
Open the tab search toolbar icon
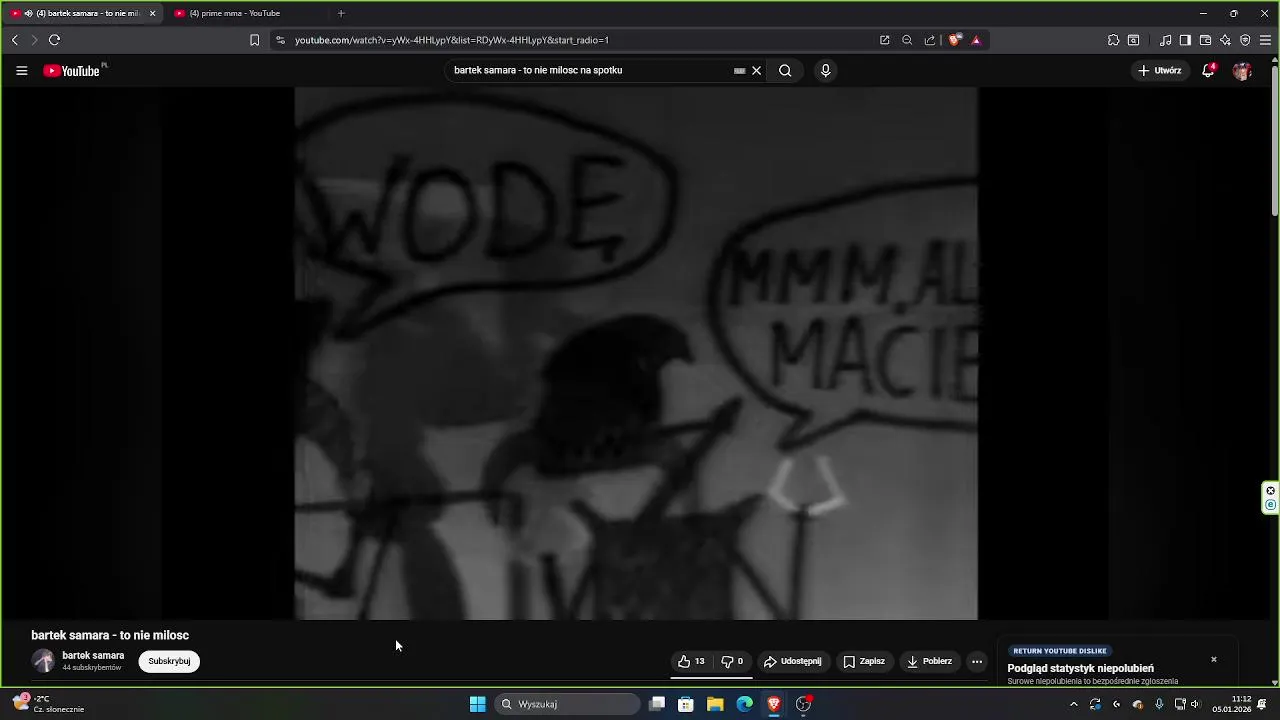coord(1133,40)
